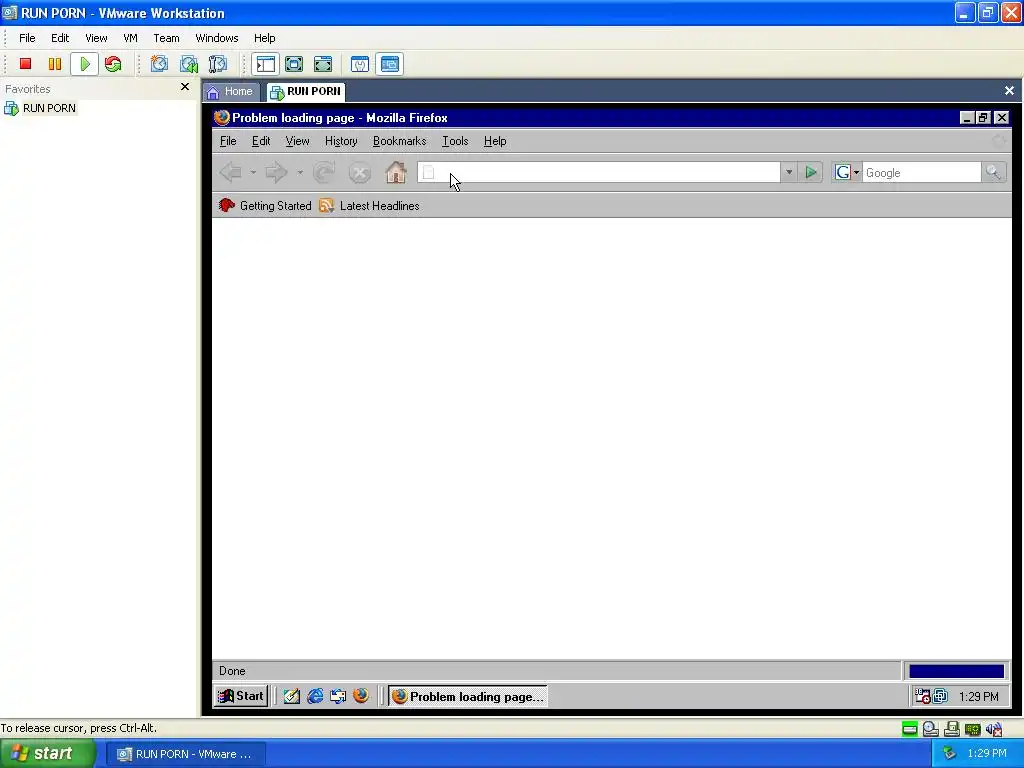1024x768 pixels.
Task: Click the search magnifier button in Firefox
Action: 993,172
